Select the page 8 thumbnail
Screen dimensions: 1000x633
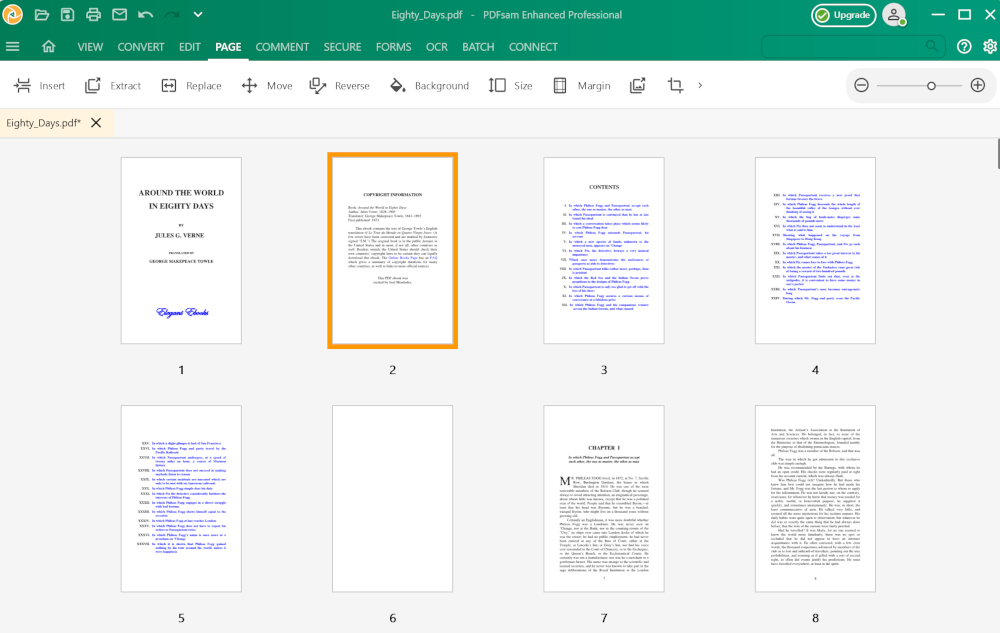[815, 498]
